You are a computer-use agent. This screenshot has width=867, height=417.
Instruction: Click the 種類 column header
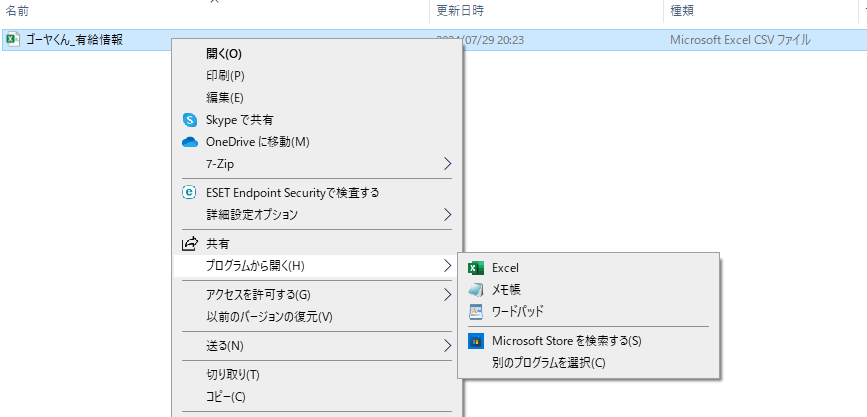pyautogui.click(x=682, y=11)
